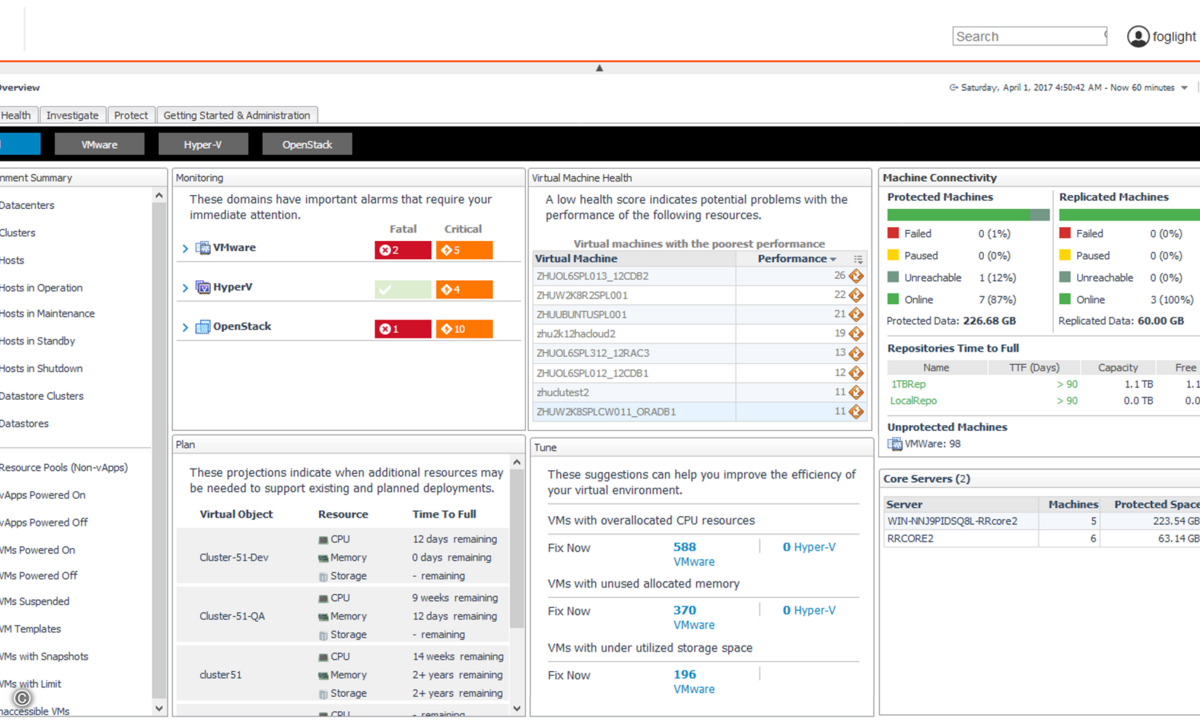
Task: Click the Plan panel scrollbar down arrow
Action: [x=517, y=708]
